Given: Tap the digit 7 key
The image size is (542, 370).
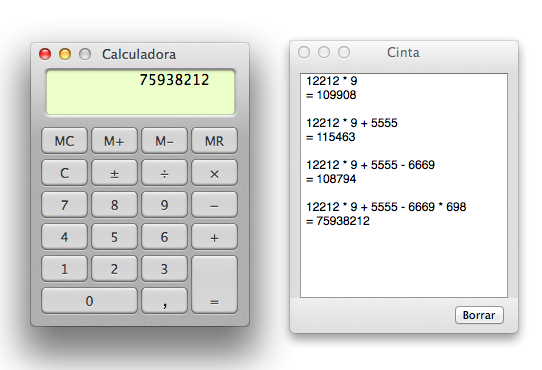Looking at the screenshot, I should [x=64, y=205].
